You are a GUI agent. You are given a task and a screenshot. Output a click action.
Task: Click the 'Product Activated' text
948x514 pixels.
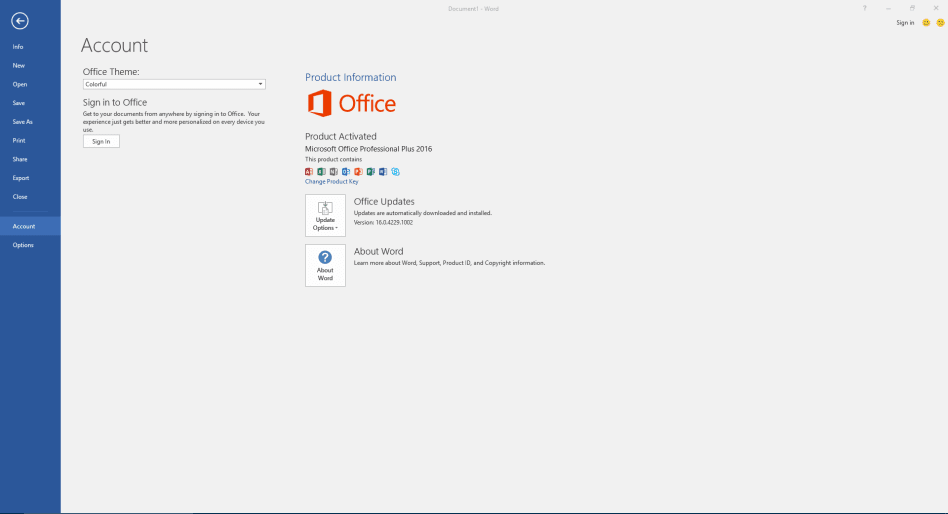point(340,137)
